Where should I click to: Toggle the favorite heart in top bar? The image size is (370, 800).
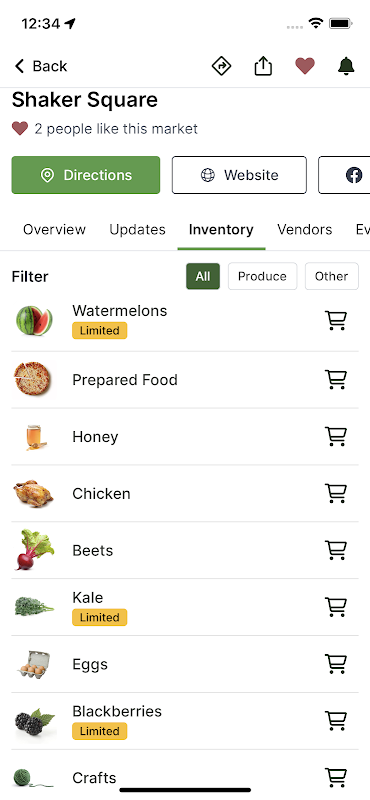click(x=305, y=66)
